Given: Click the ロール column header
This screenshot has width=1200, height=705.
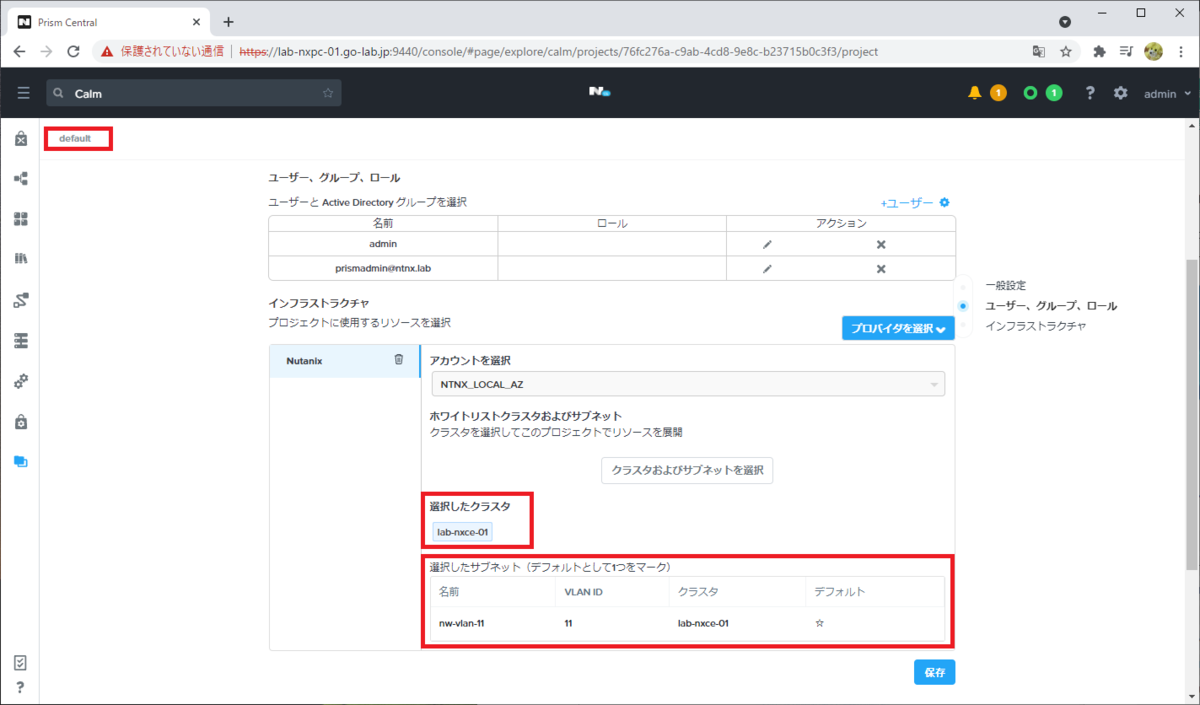Looking at the screenshot, I should [612, 224].
